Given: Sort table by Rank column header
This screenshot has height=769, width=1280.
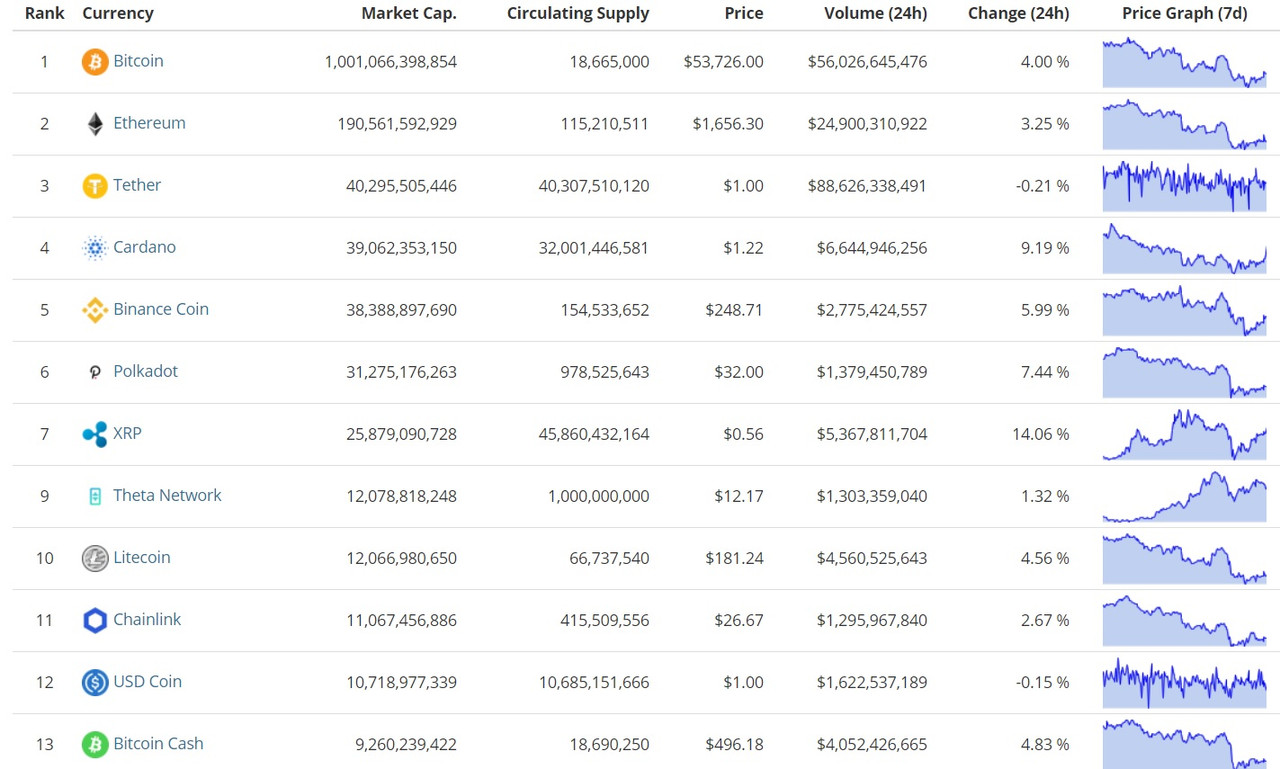Looking at the screenshot, I should (x=45, y=14).
